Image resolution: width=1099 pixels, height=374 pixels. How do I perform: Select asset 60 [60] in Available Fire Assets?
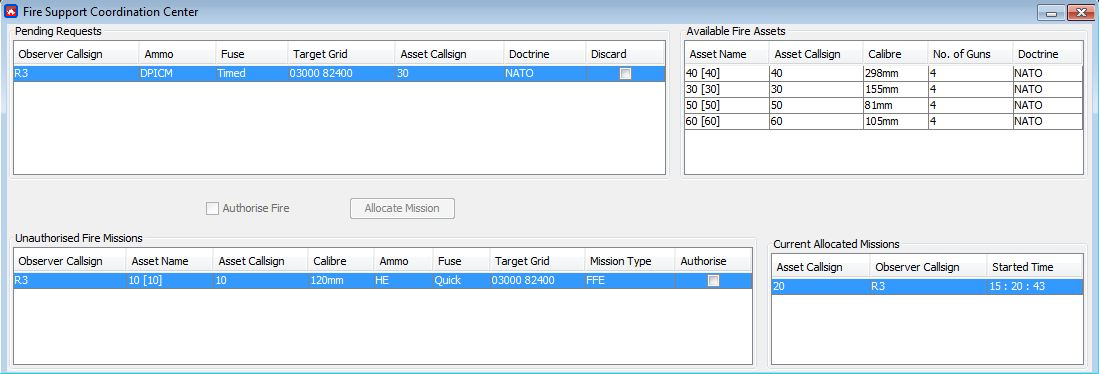(x=726, y=122)
